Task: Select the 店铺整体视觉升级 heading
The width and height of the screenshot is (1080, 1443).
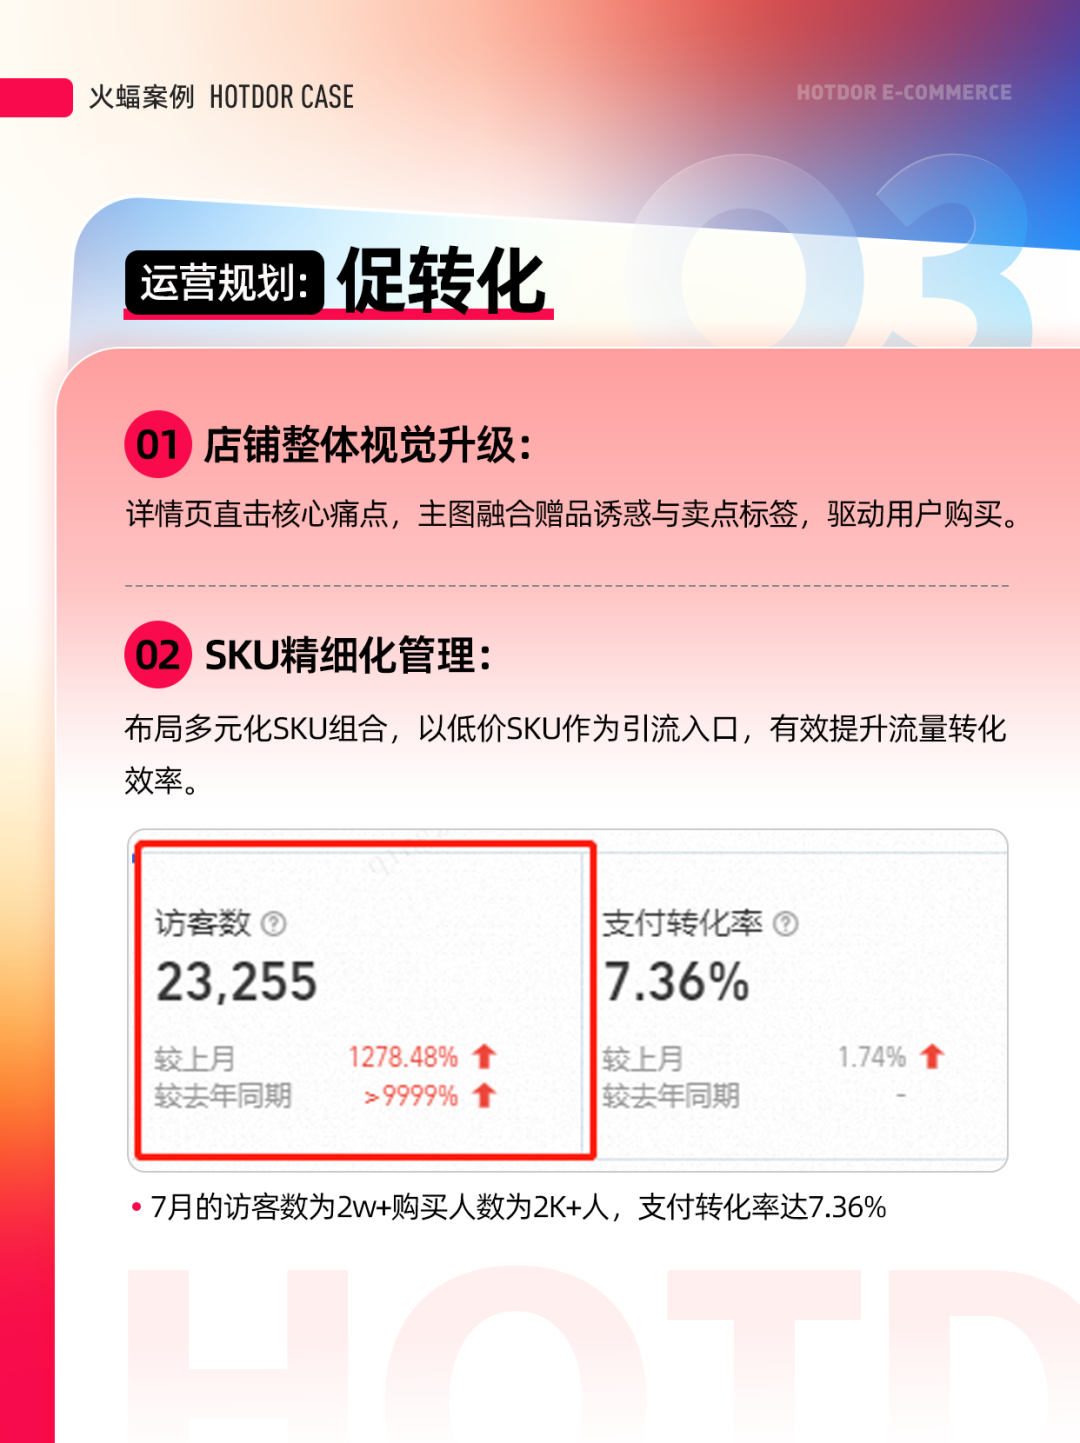Action: point(367,445)
